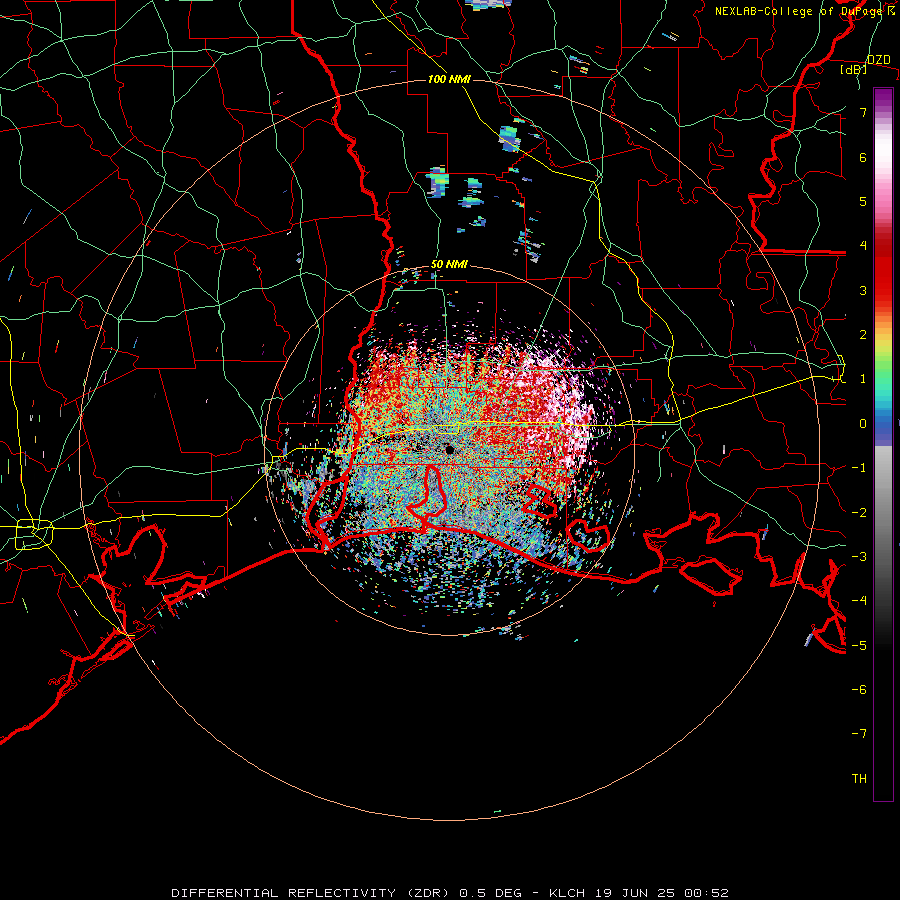The image size is (900, 900).
Task: Click the 7 value on the color scale
Action: click(863, 112)
